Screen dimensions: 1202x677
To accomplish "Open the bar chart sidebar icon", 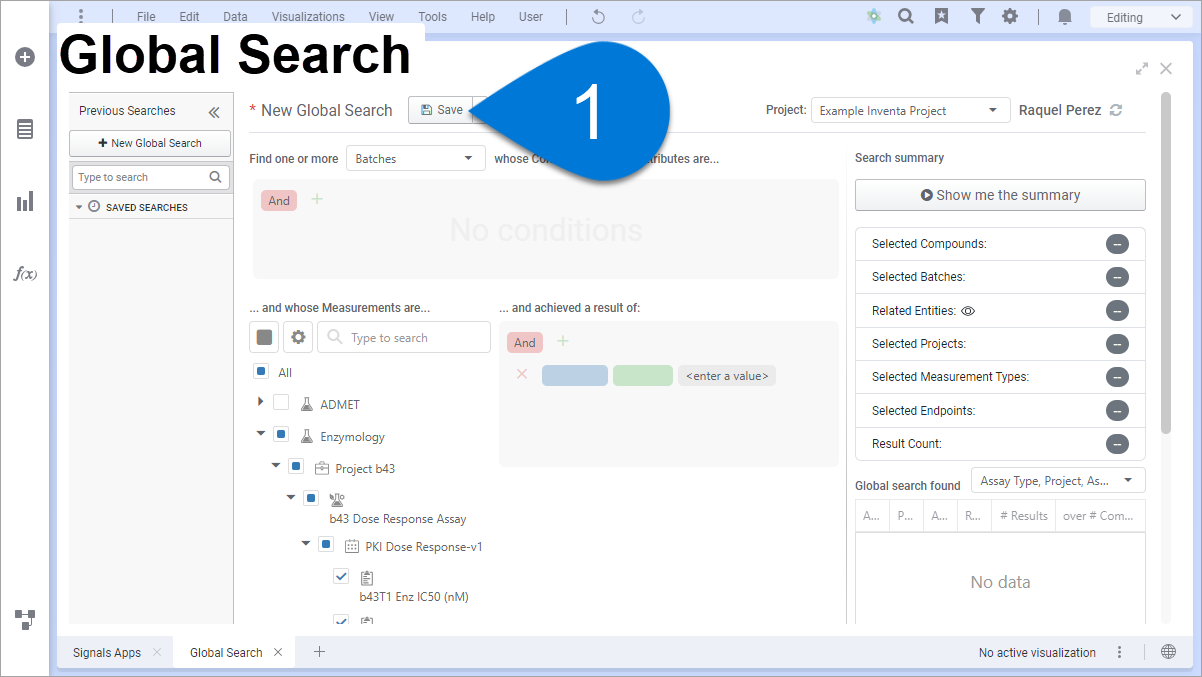I will pos(25,201).
